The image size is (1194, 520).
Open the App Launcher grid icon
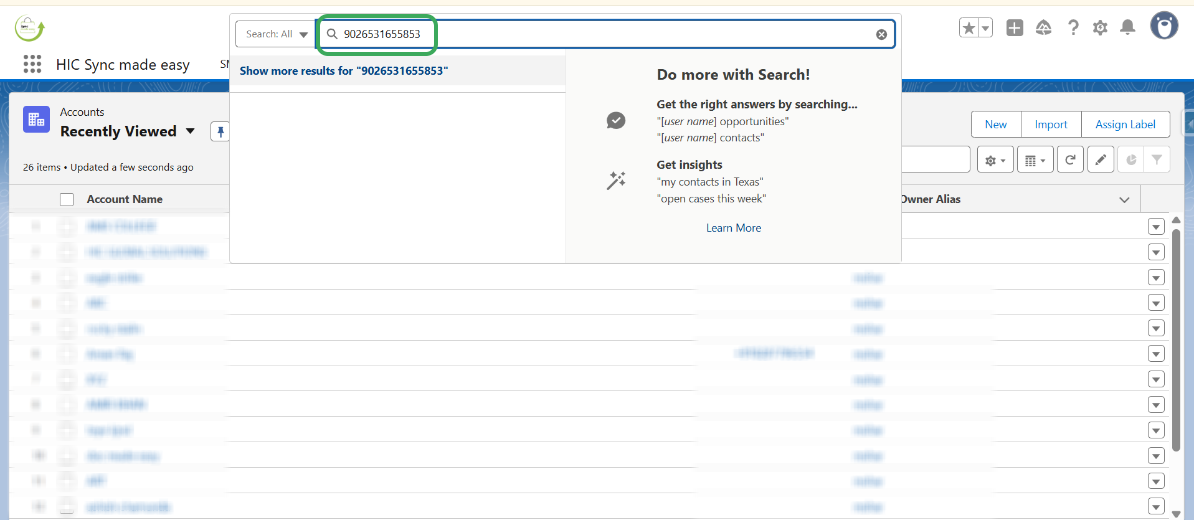[32, 64]
